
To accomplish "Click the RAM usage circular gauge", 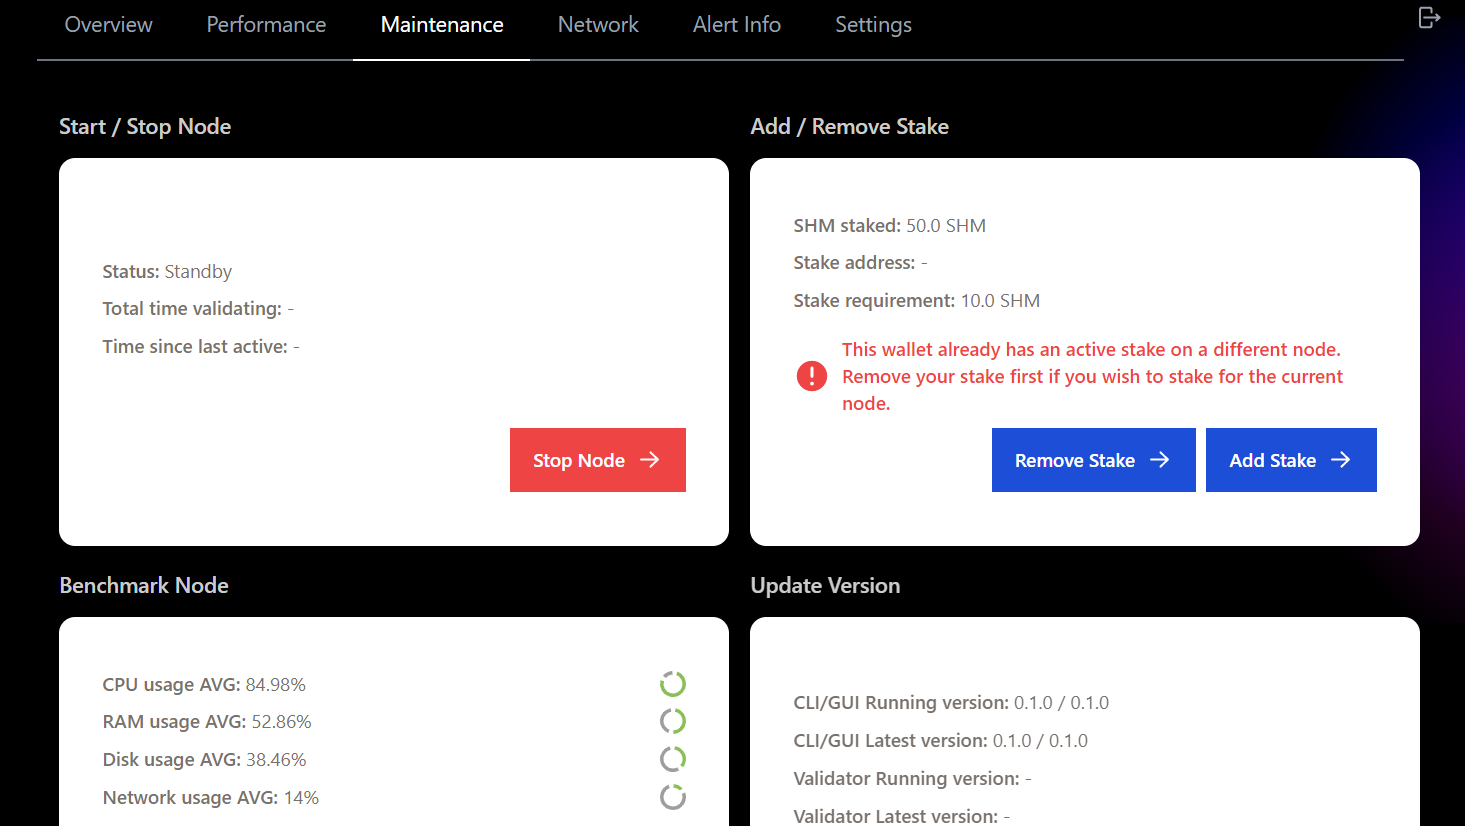I will tap(673, 721).
